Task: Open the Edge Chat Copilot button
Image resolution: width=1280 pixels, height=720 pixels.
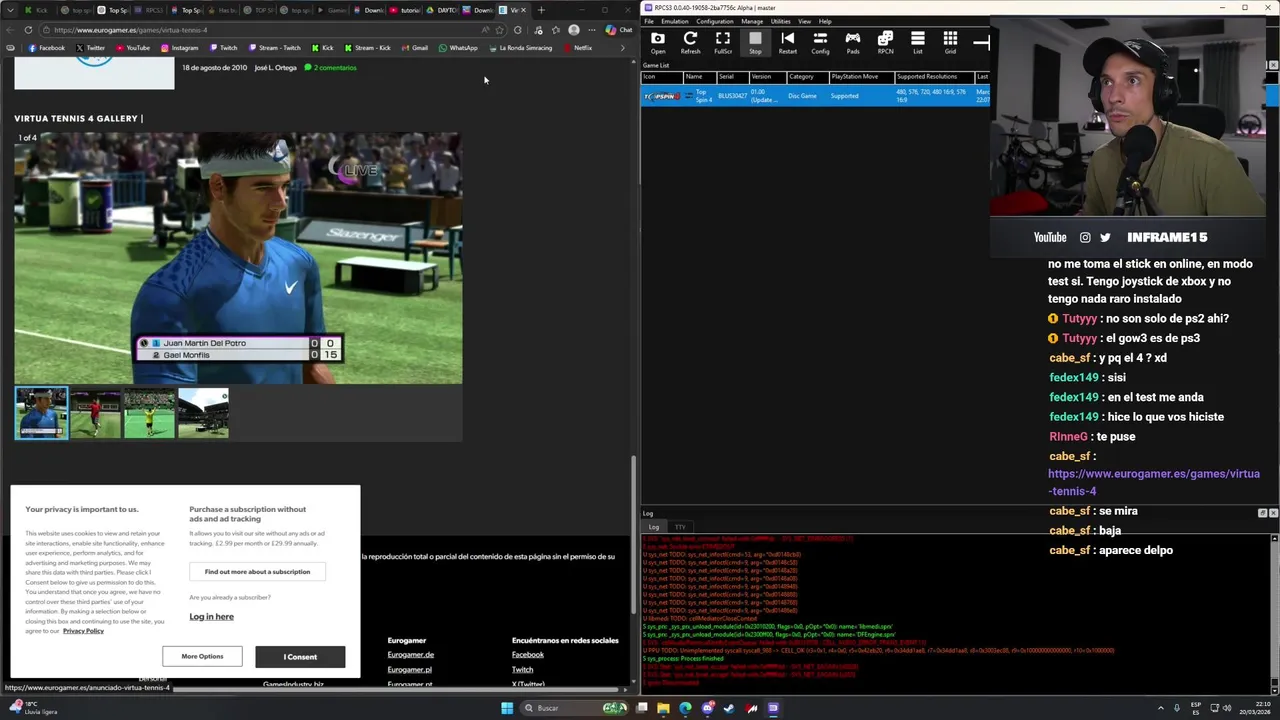Action: click(x=619, y=30)
